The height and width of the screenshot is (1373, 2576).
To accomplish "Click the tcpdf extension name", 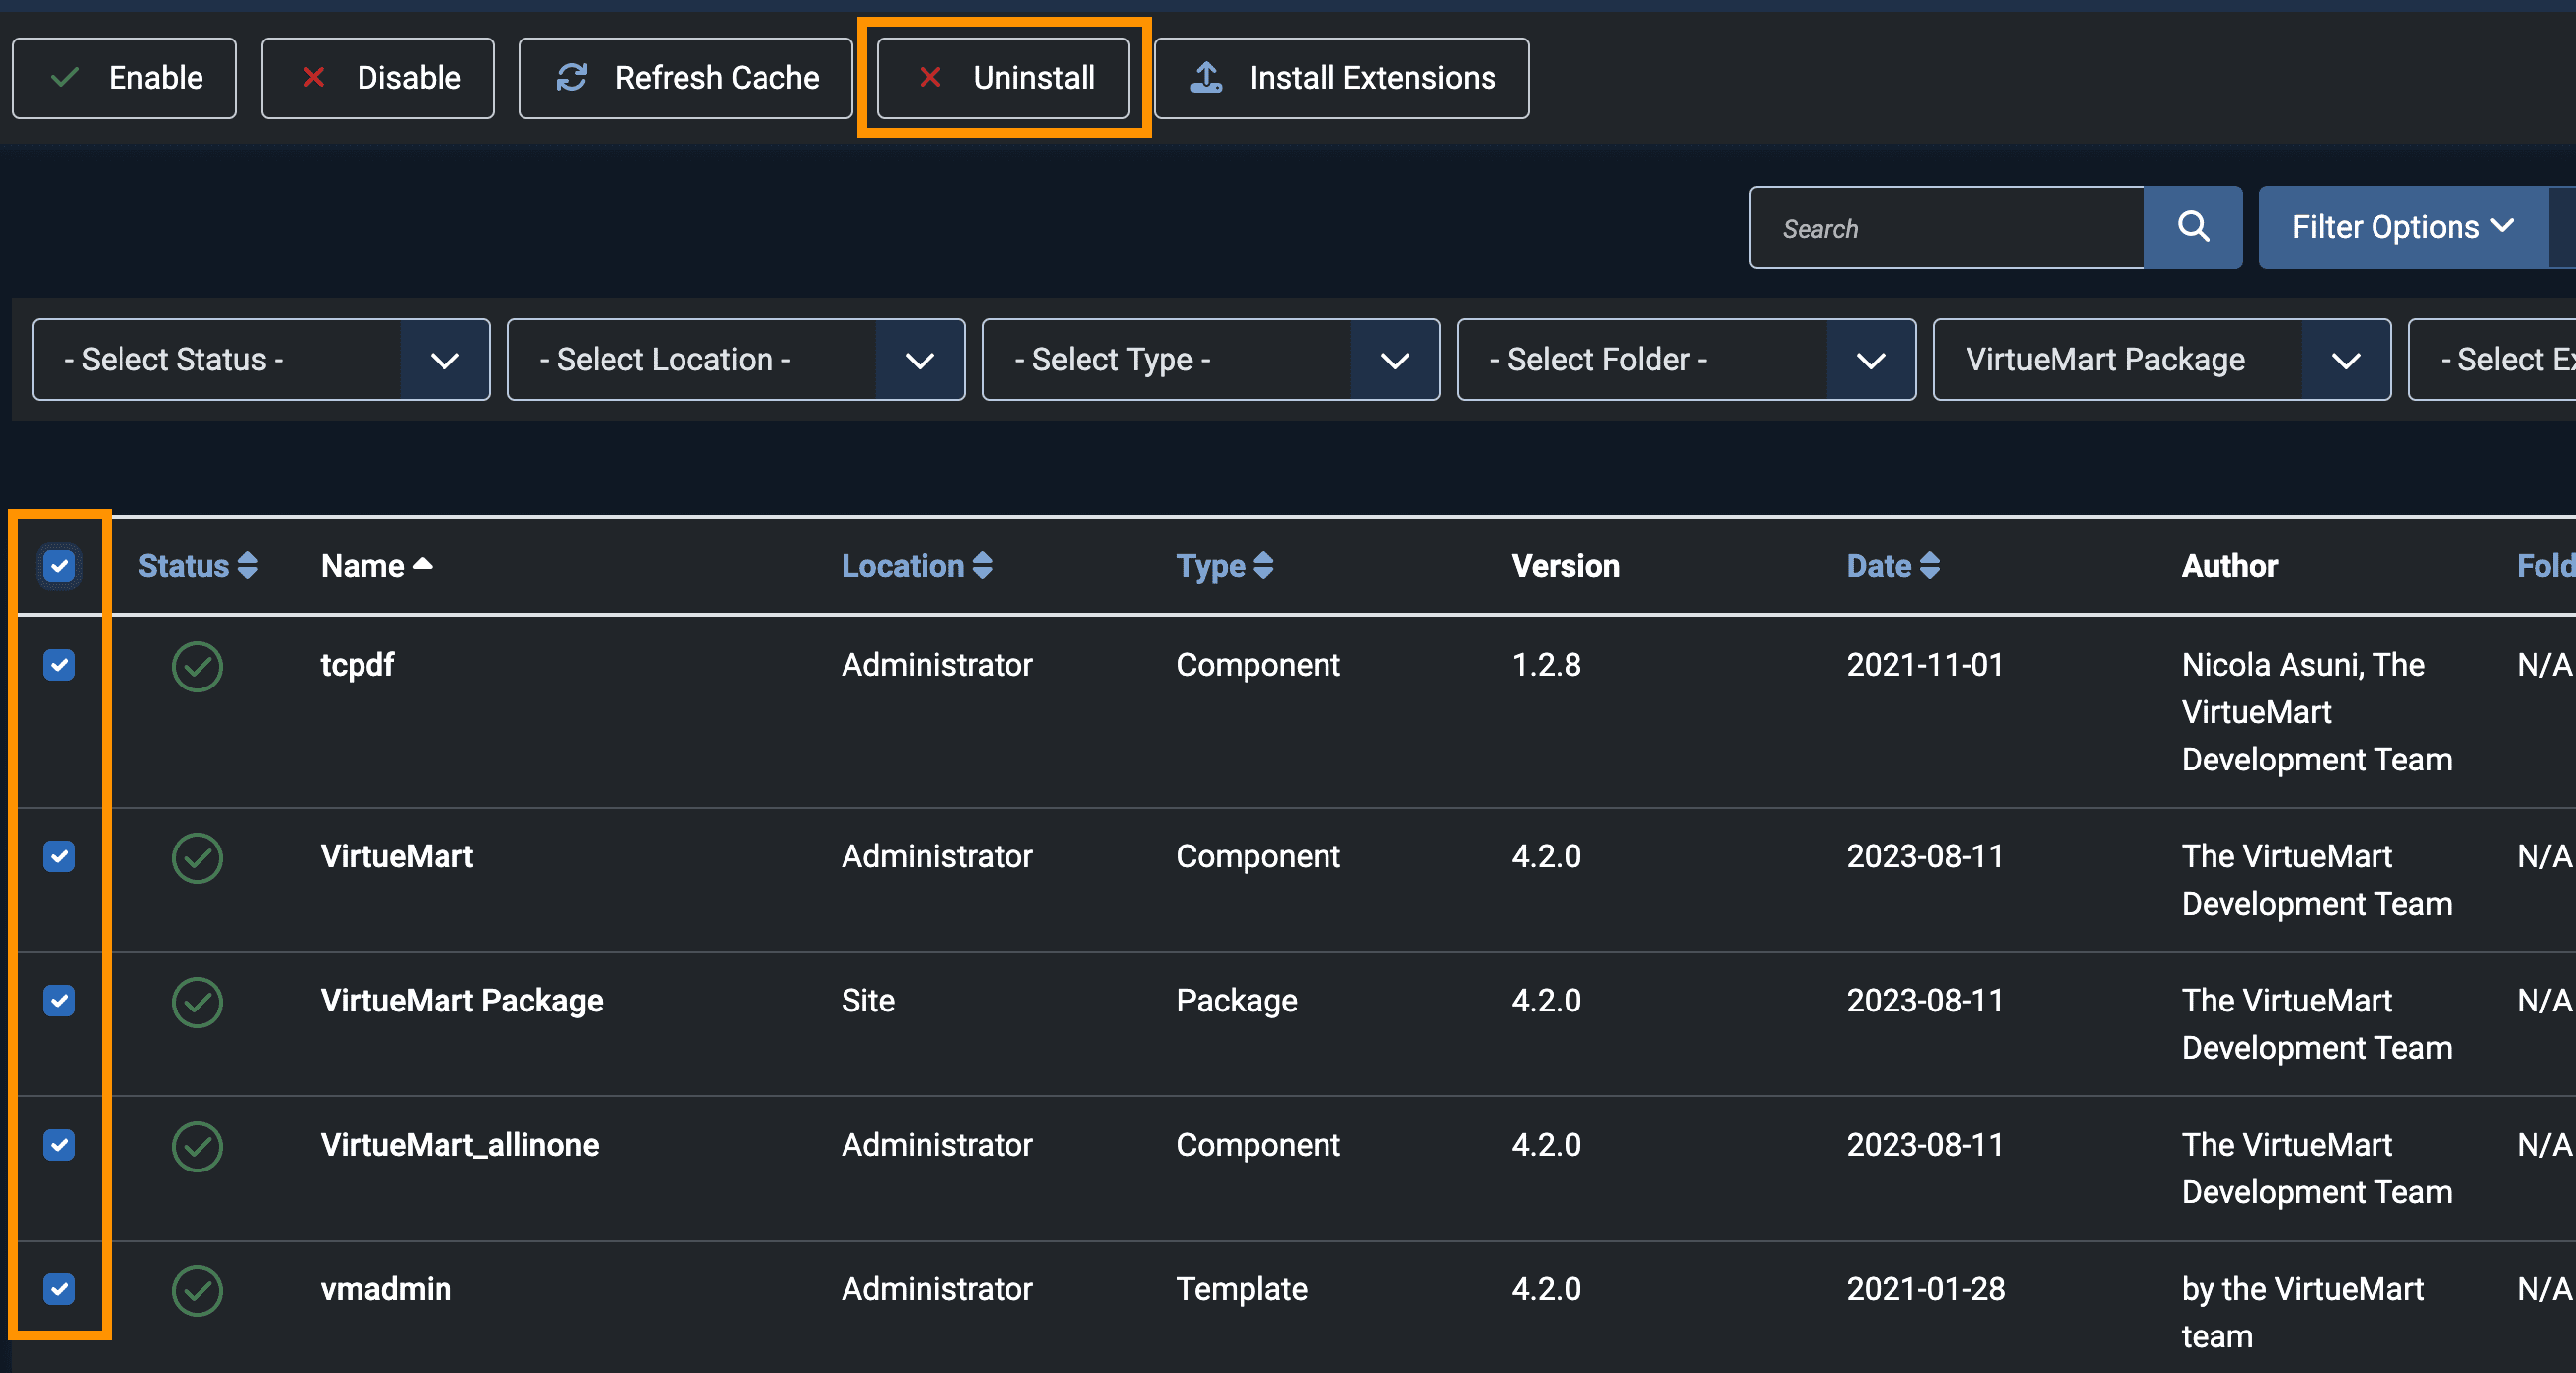I will point(357,665).
